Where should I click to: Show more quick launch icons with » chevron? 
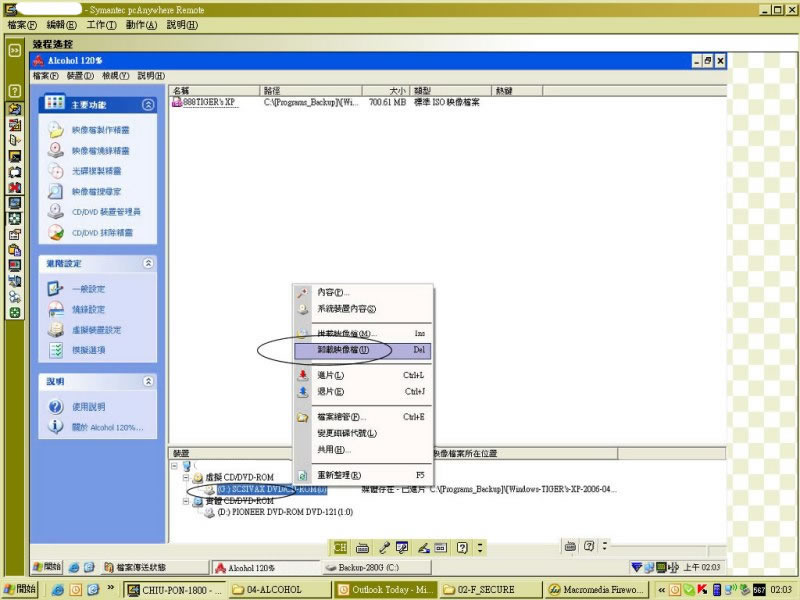110,588
